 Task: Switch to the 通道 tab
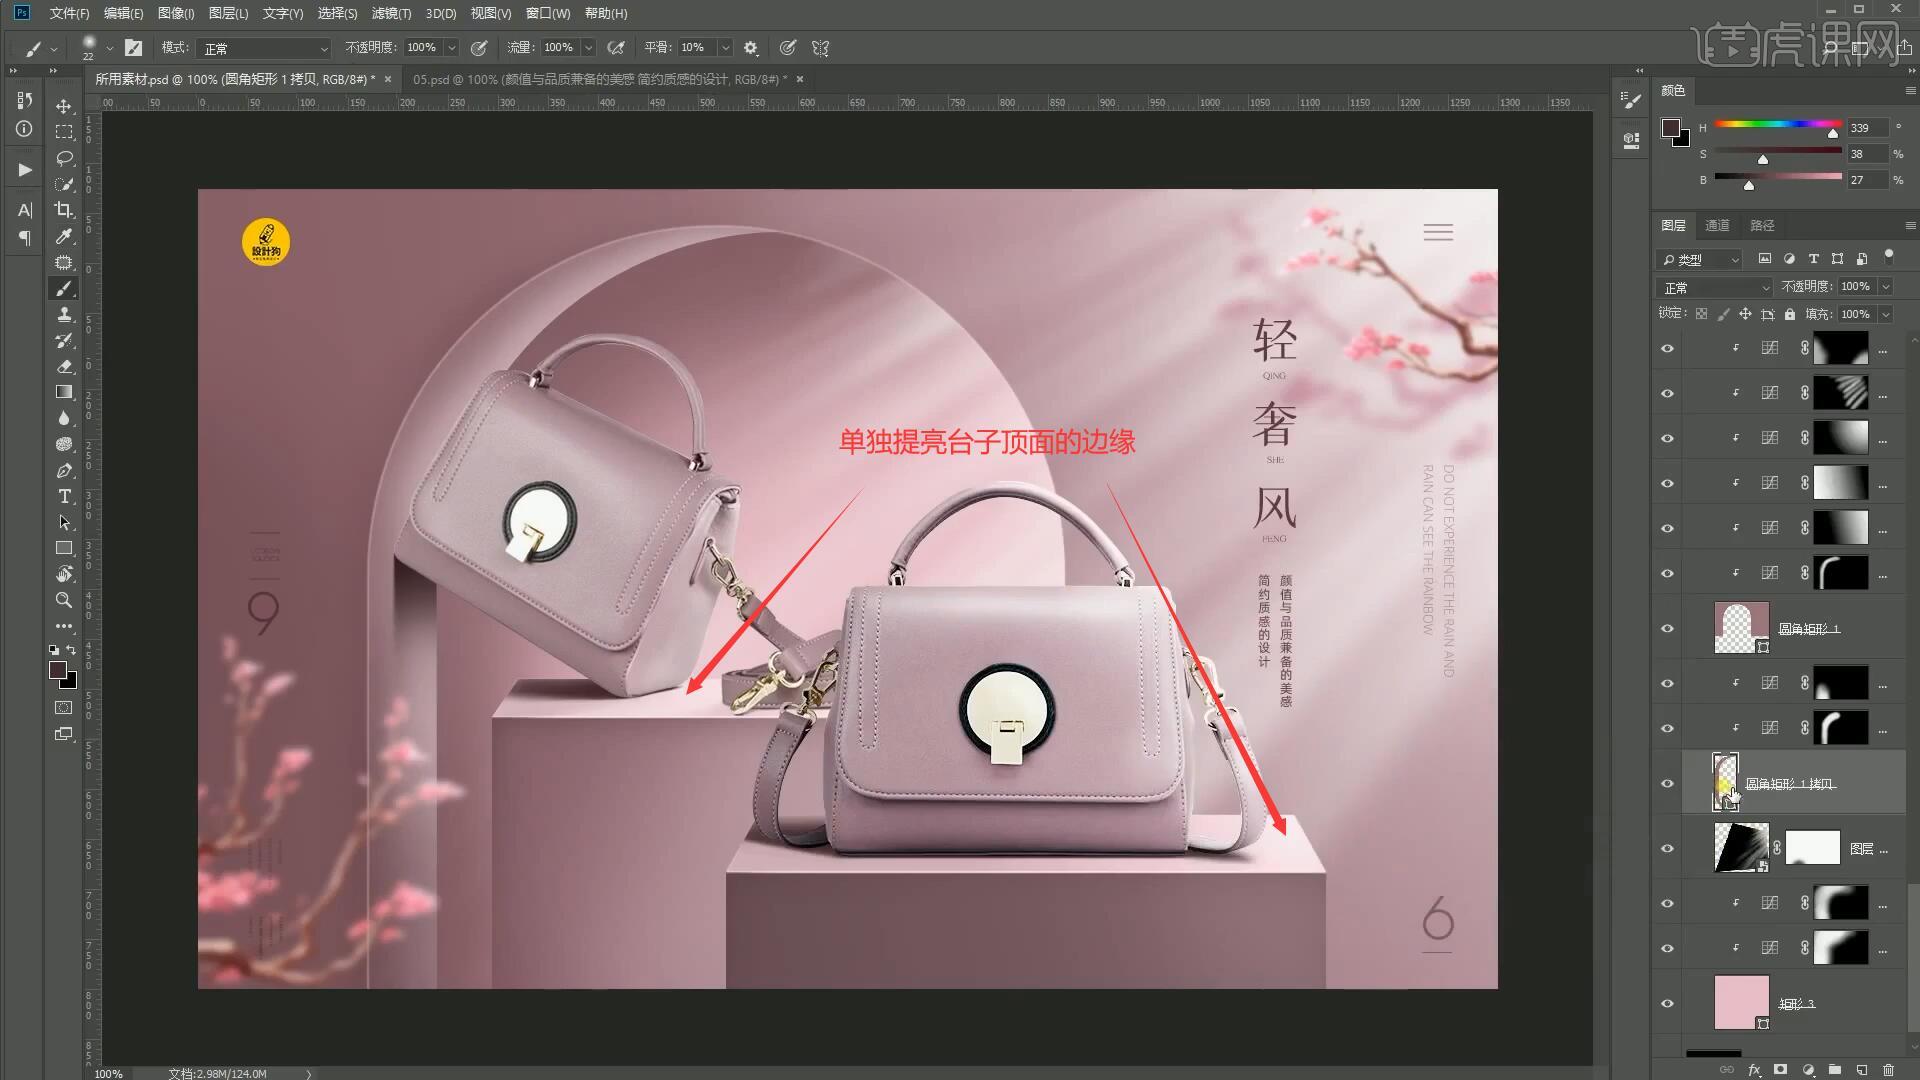1717,225
